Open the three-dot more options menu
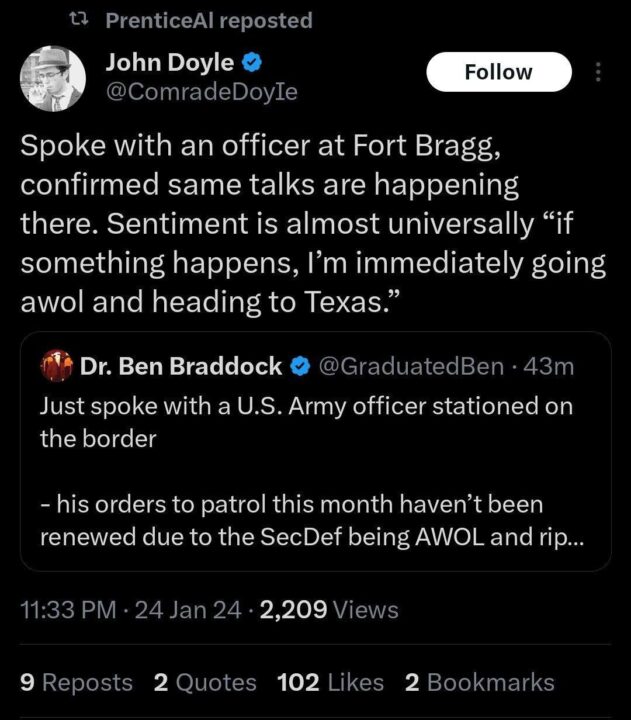The height and width of the screenshot is (720, 631). pyautogui.click(x=599, y=73)
